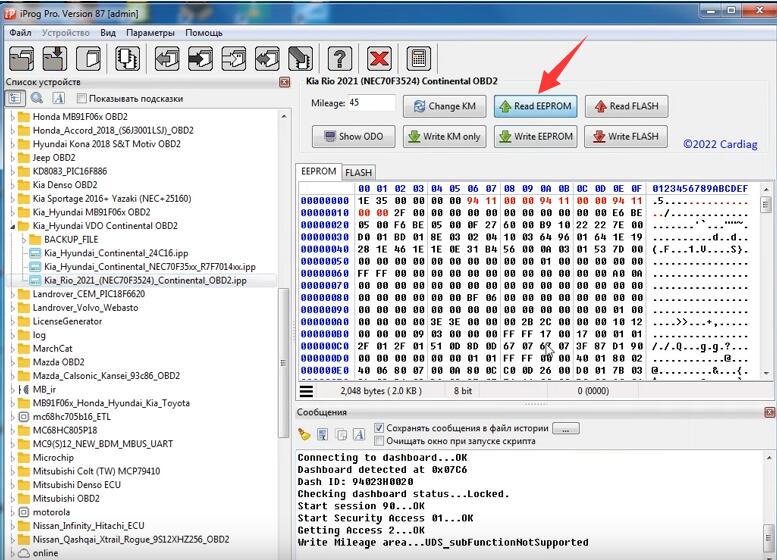Click the Read EEPROM button
Screen dimensions: 777x560
pyautogui.click(x=536, y=106)
